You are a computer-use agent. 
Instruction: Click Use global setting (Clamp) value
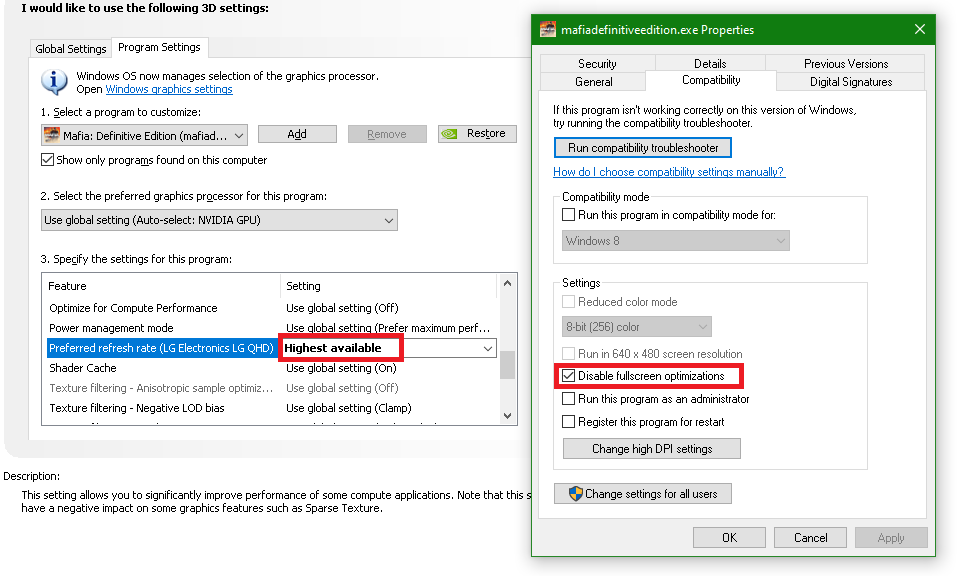[349, 408]
